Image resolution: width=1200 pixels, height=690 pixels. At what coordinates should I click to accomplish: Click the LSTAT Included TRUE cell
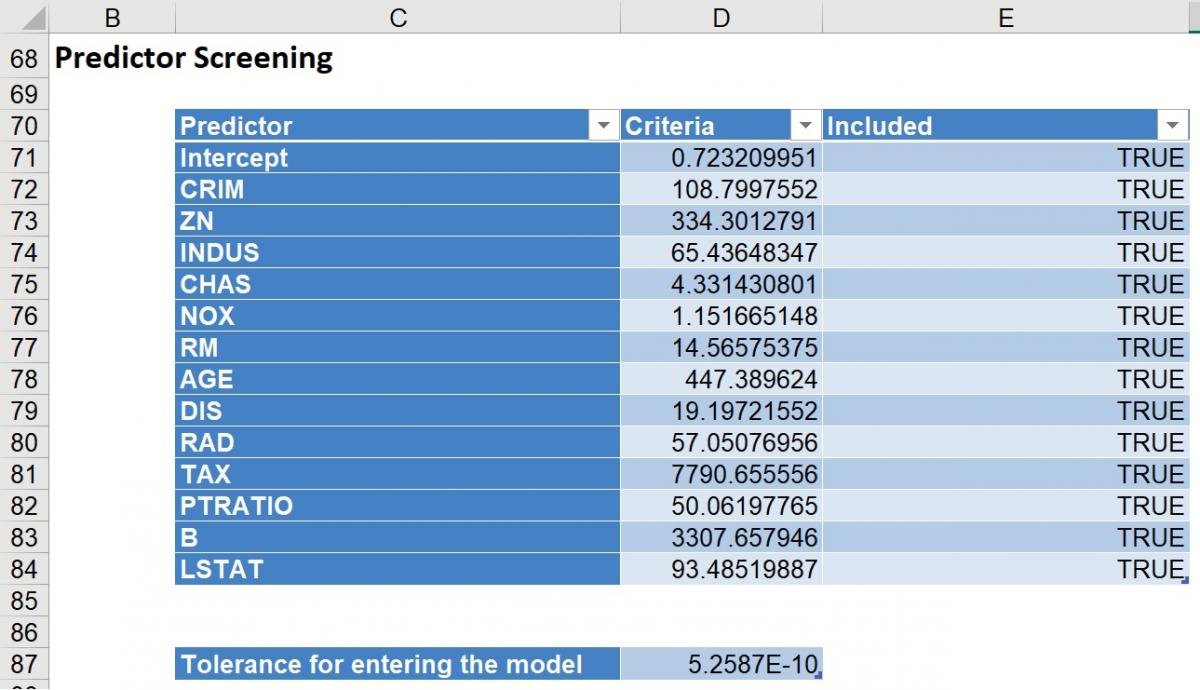tap(1005, 569)
